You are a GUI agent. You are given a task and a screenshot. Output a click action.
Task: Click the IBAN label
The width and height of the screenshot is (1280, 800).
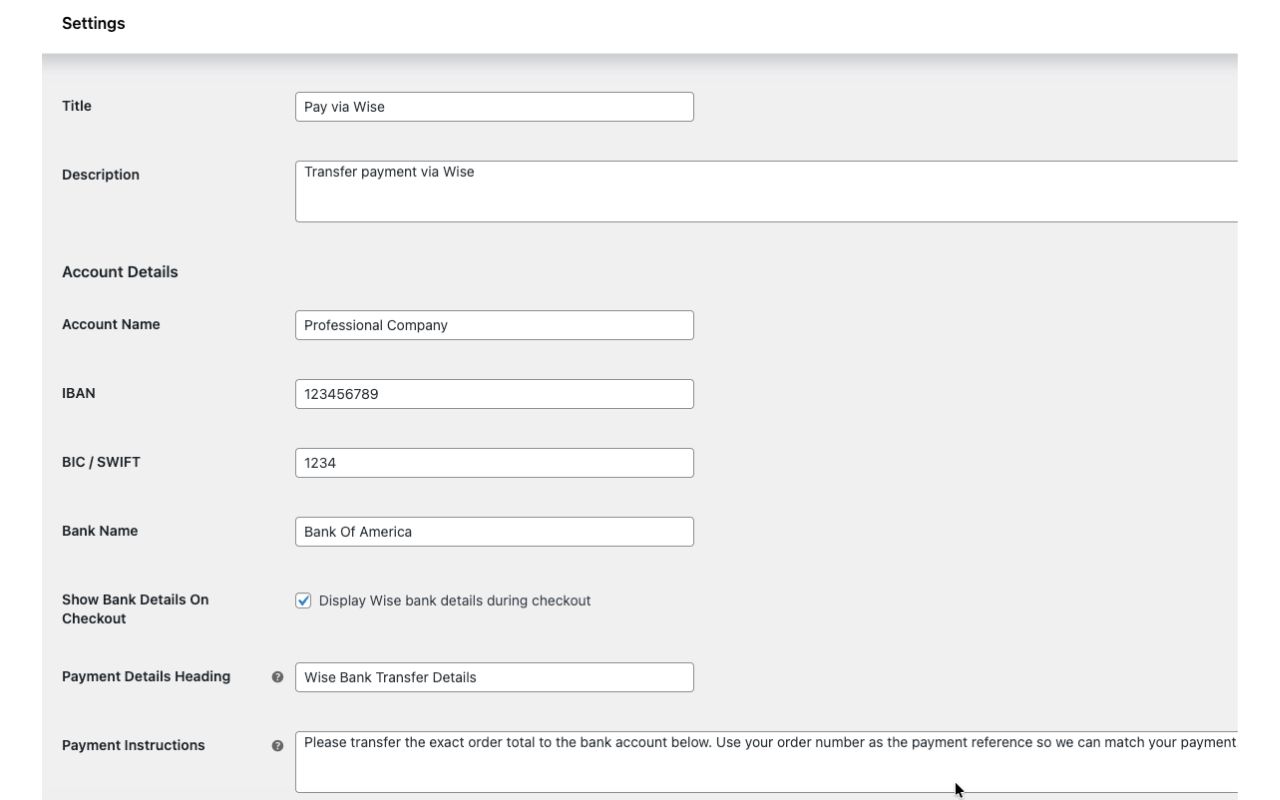click(79, 393)
